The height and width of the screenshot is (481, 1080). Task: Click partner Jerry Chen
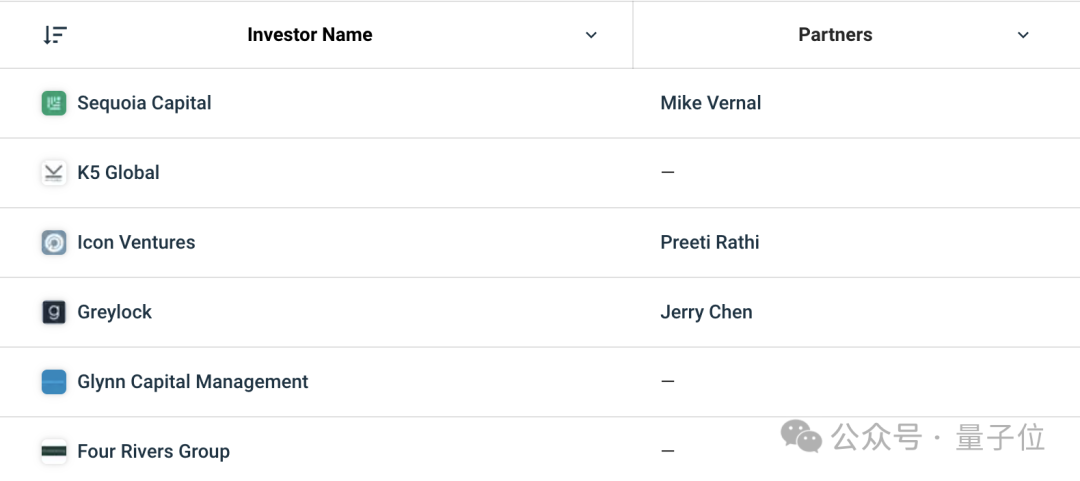tap(707, 312)
